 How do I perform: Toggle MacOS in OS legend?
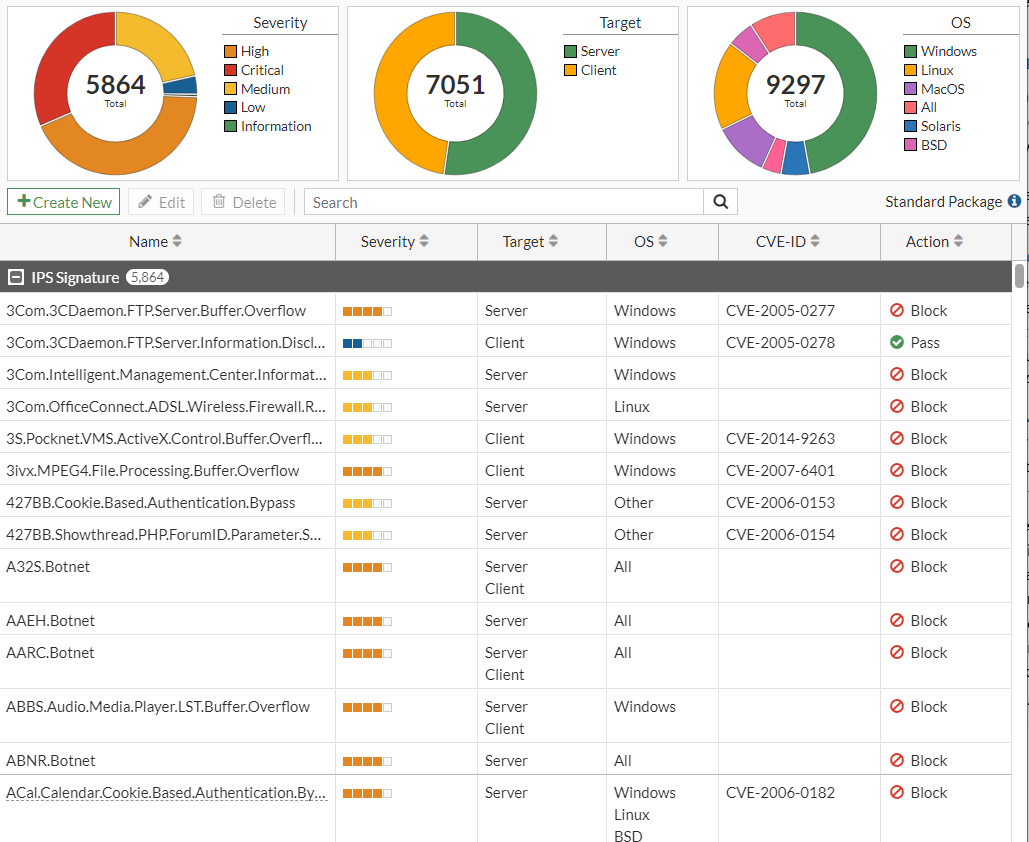(x=941, y=89)
